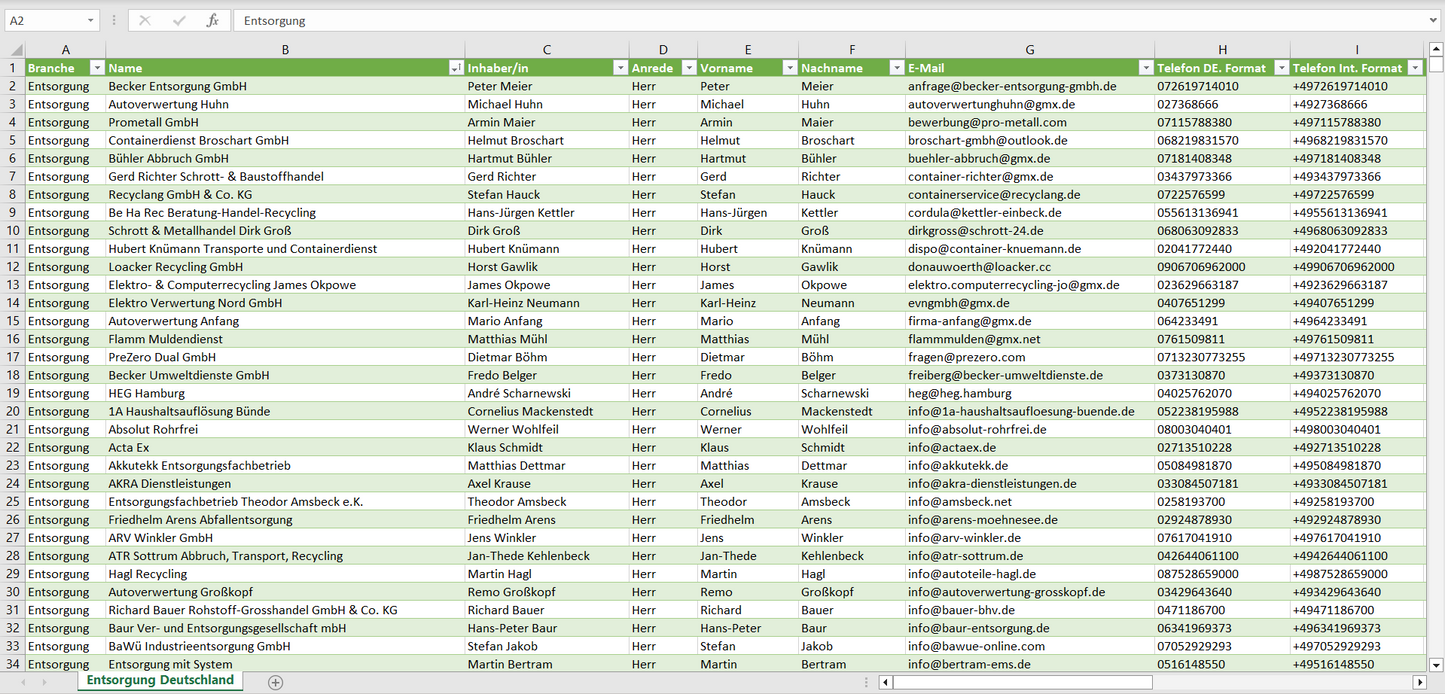Viewport: 1445px width, 694px height.
Task: Click the vertical scrollbar down arrow
Action: 1436,664
